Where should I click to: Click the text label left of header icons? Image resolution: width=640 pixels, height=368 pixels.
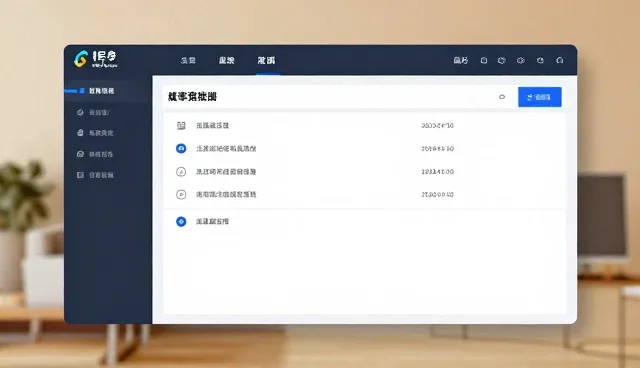click(461, 60)
